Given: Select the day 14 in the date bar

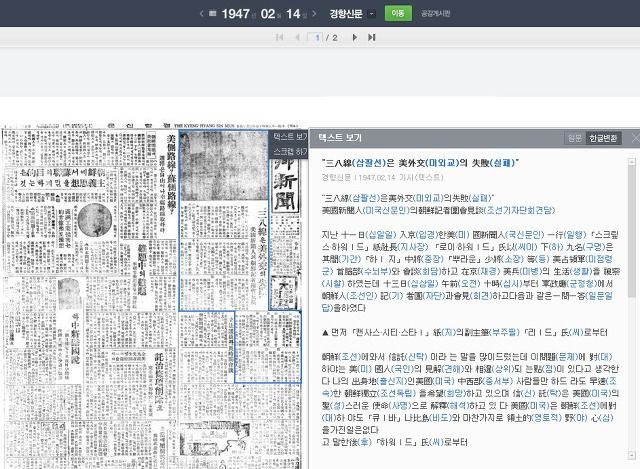Looking at the screenshot, I should pos(293,14).
